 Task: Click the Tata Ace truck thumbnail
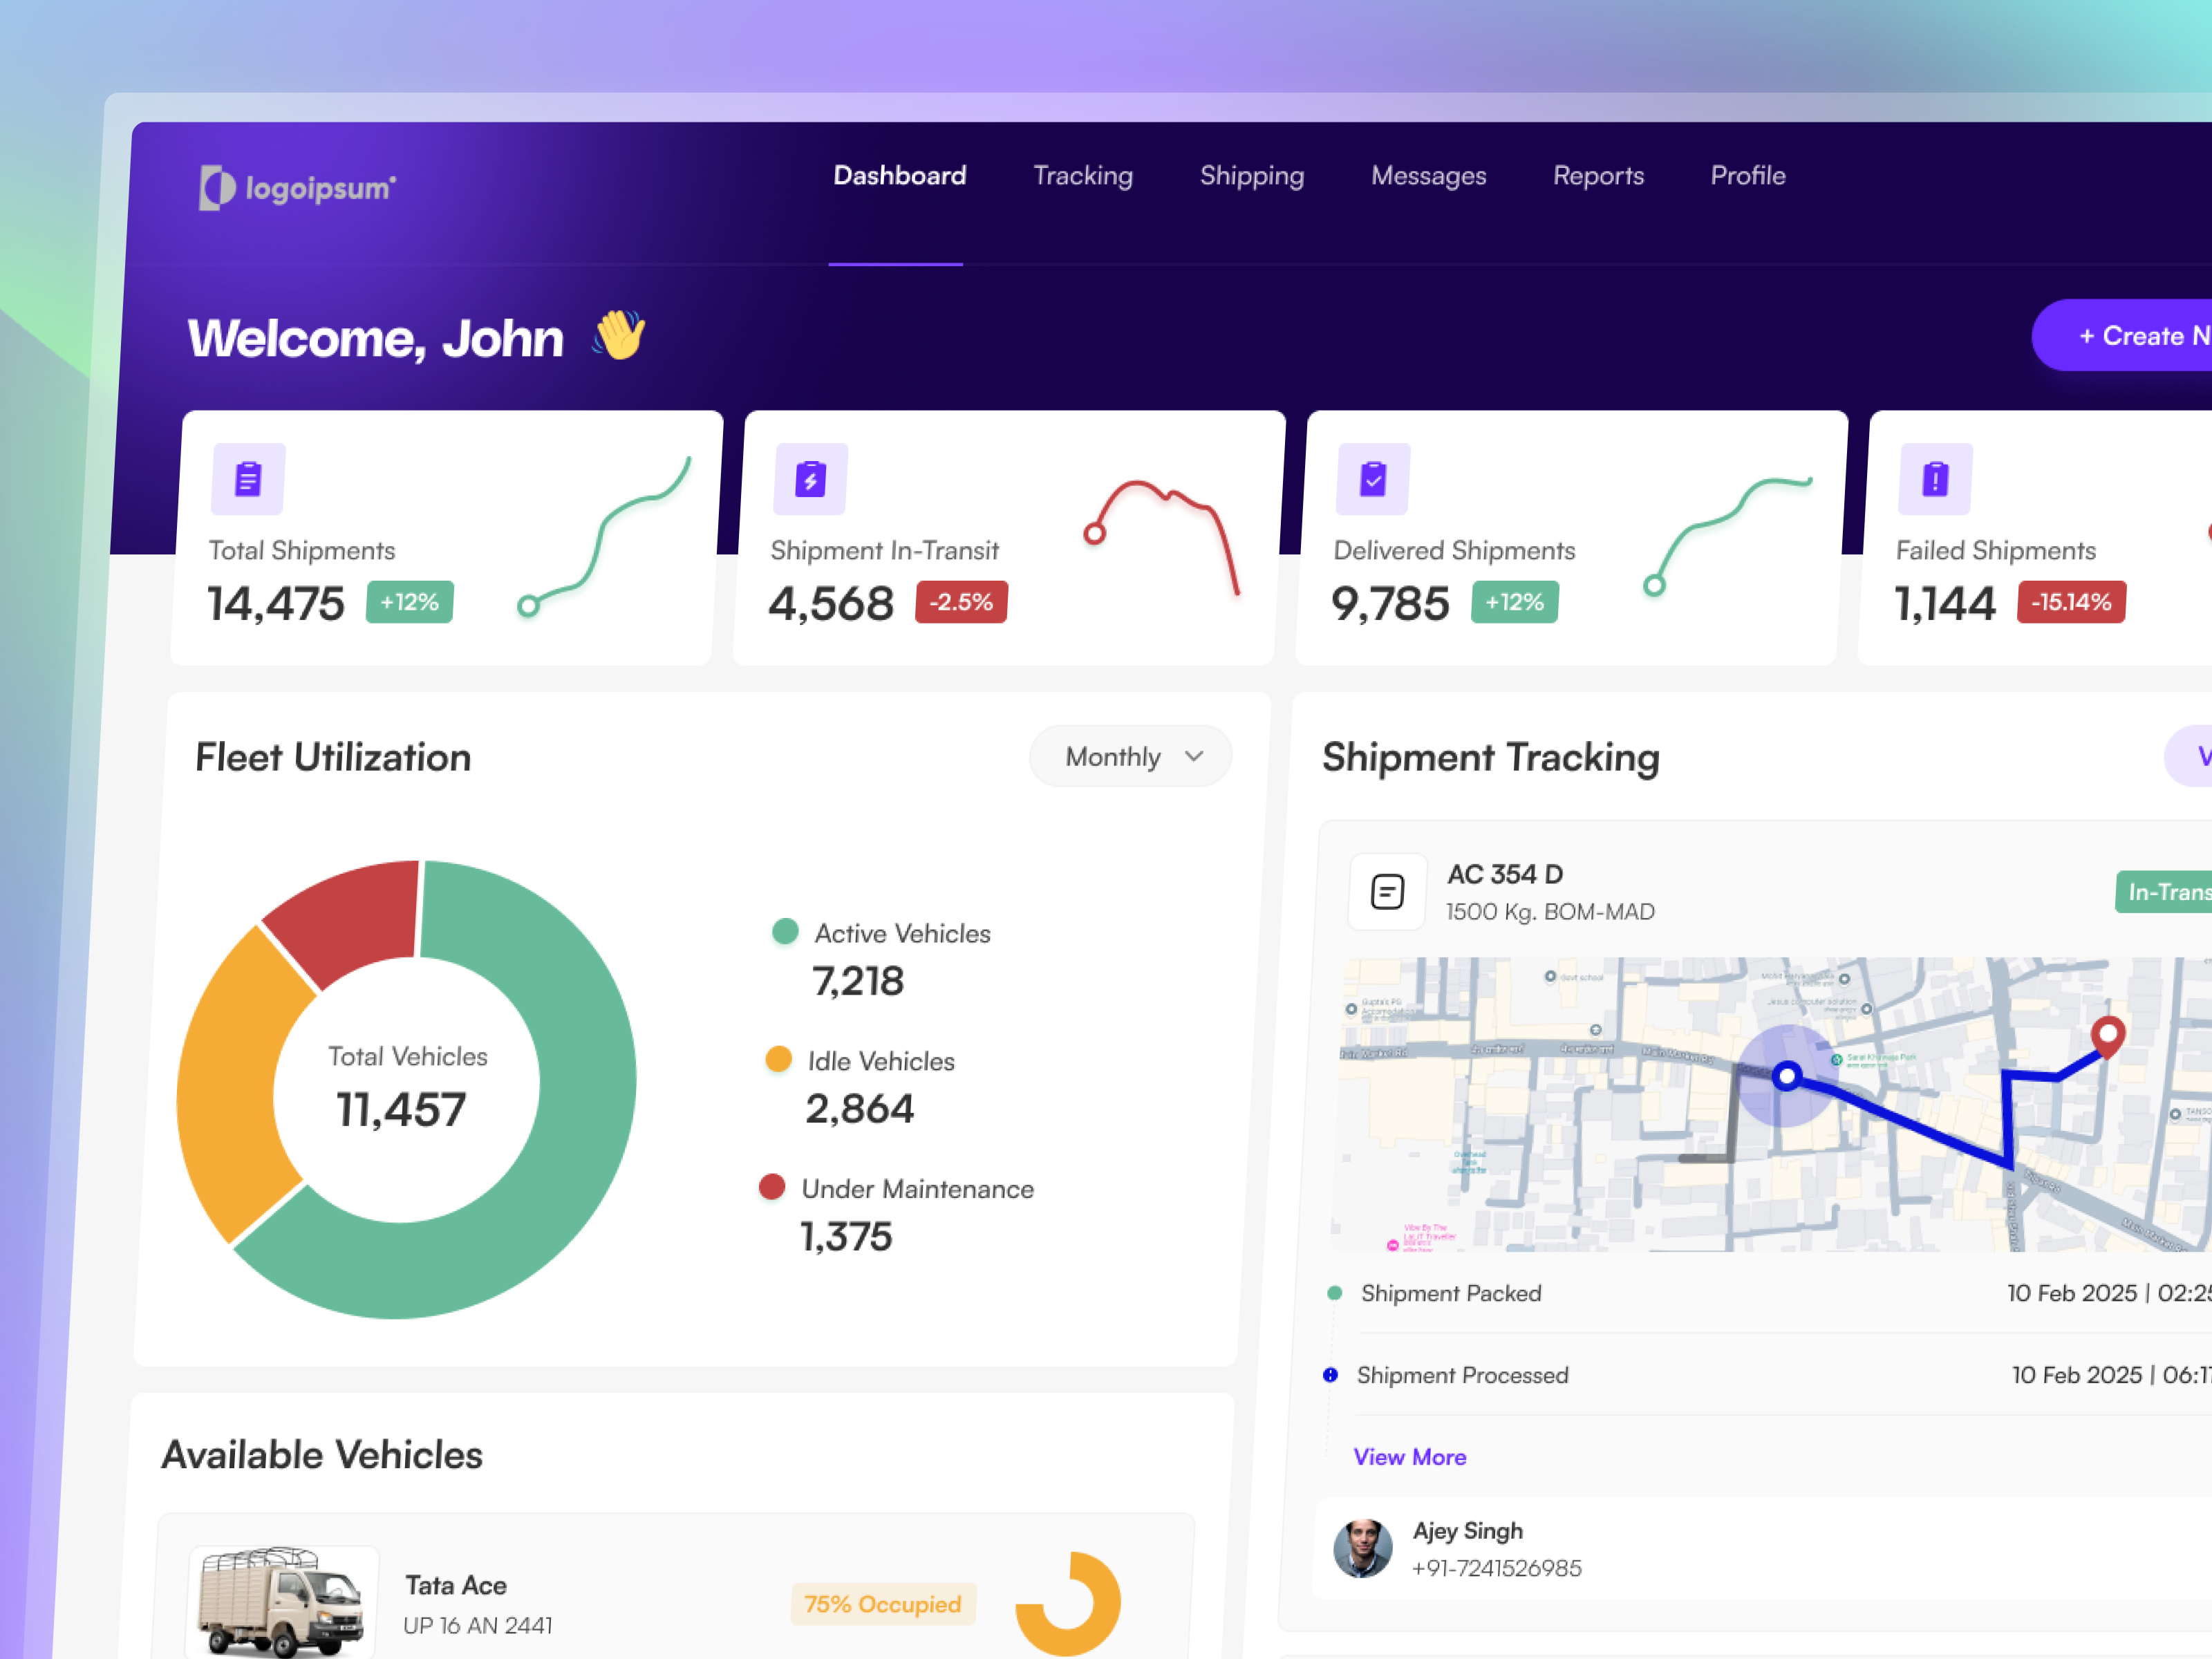(x=282, y=1602)
